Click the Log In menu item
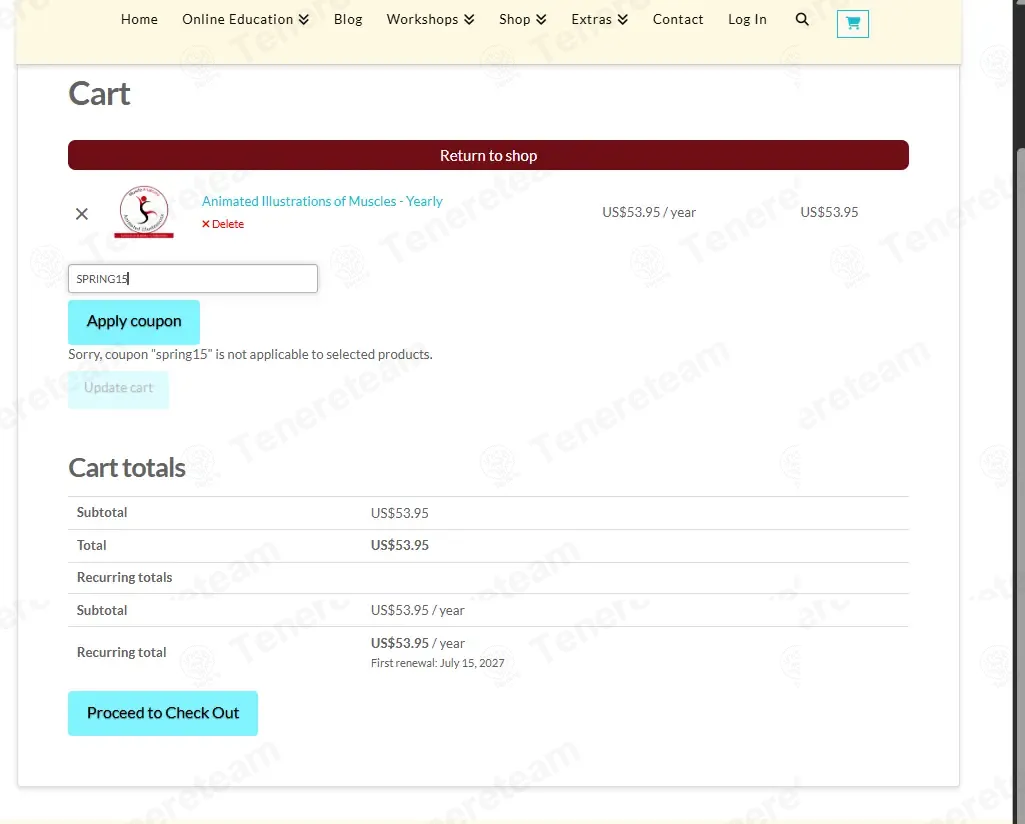This screenshot has height=824, width=1025. point(747,20)
